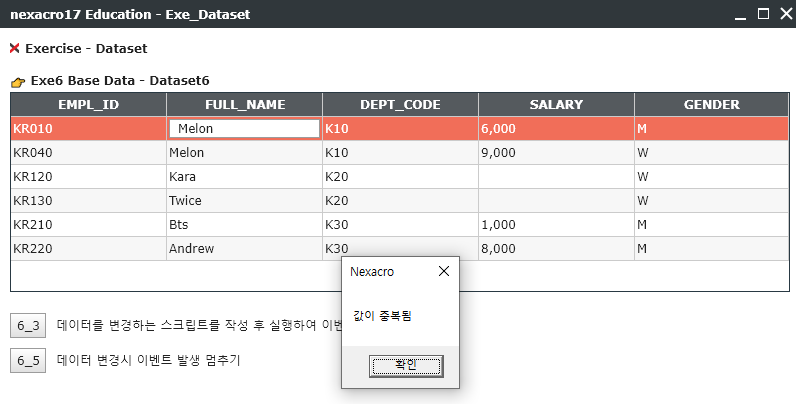Click K10 dept code in KR040 row
Image resolution: width=796 pixels, height=404 pixels.
point(401,153)
